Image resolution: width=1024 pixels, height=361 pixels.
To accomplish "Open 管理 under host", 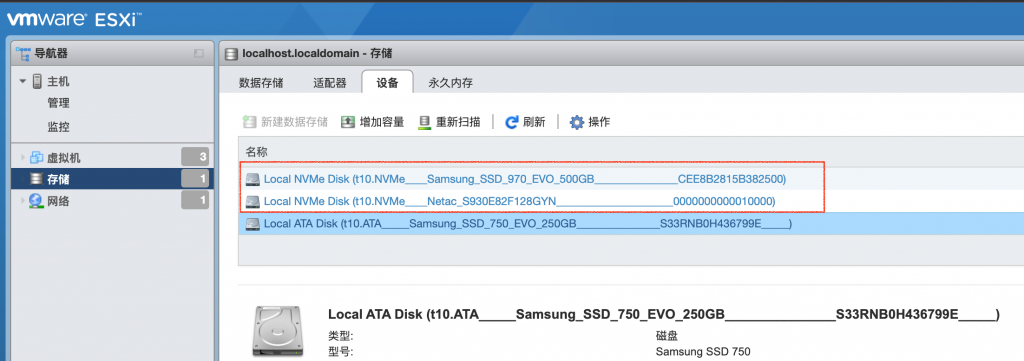I will (58, 103).
